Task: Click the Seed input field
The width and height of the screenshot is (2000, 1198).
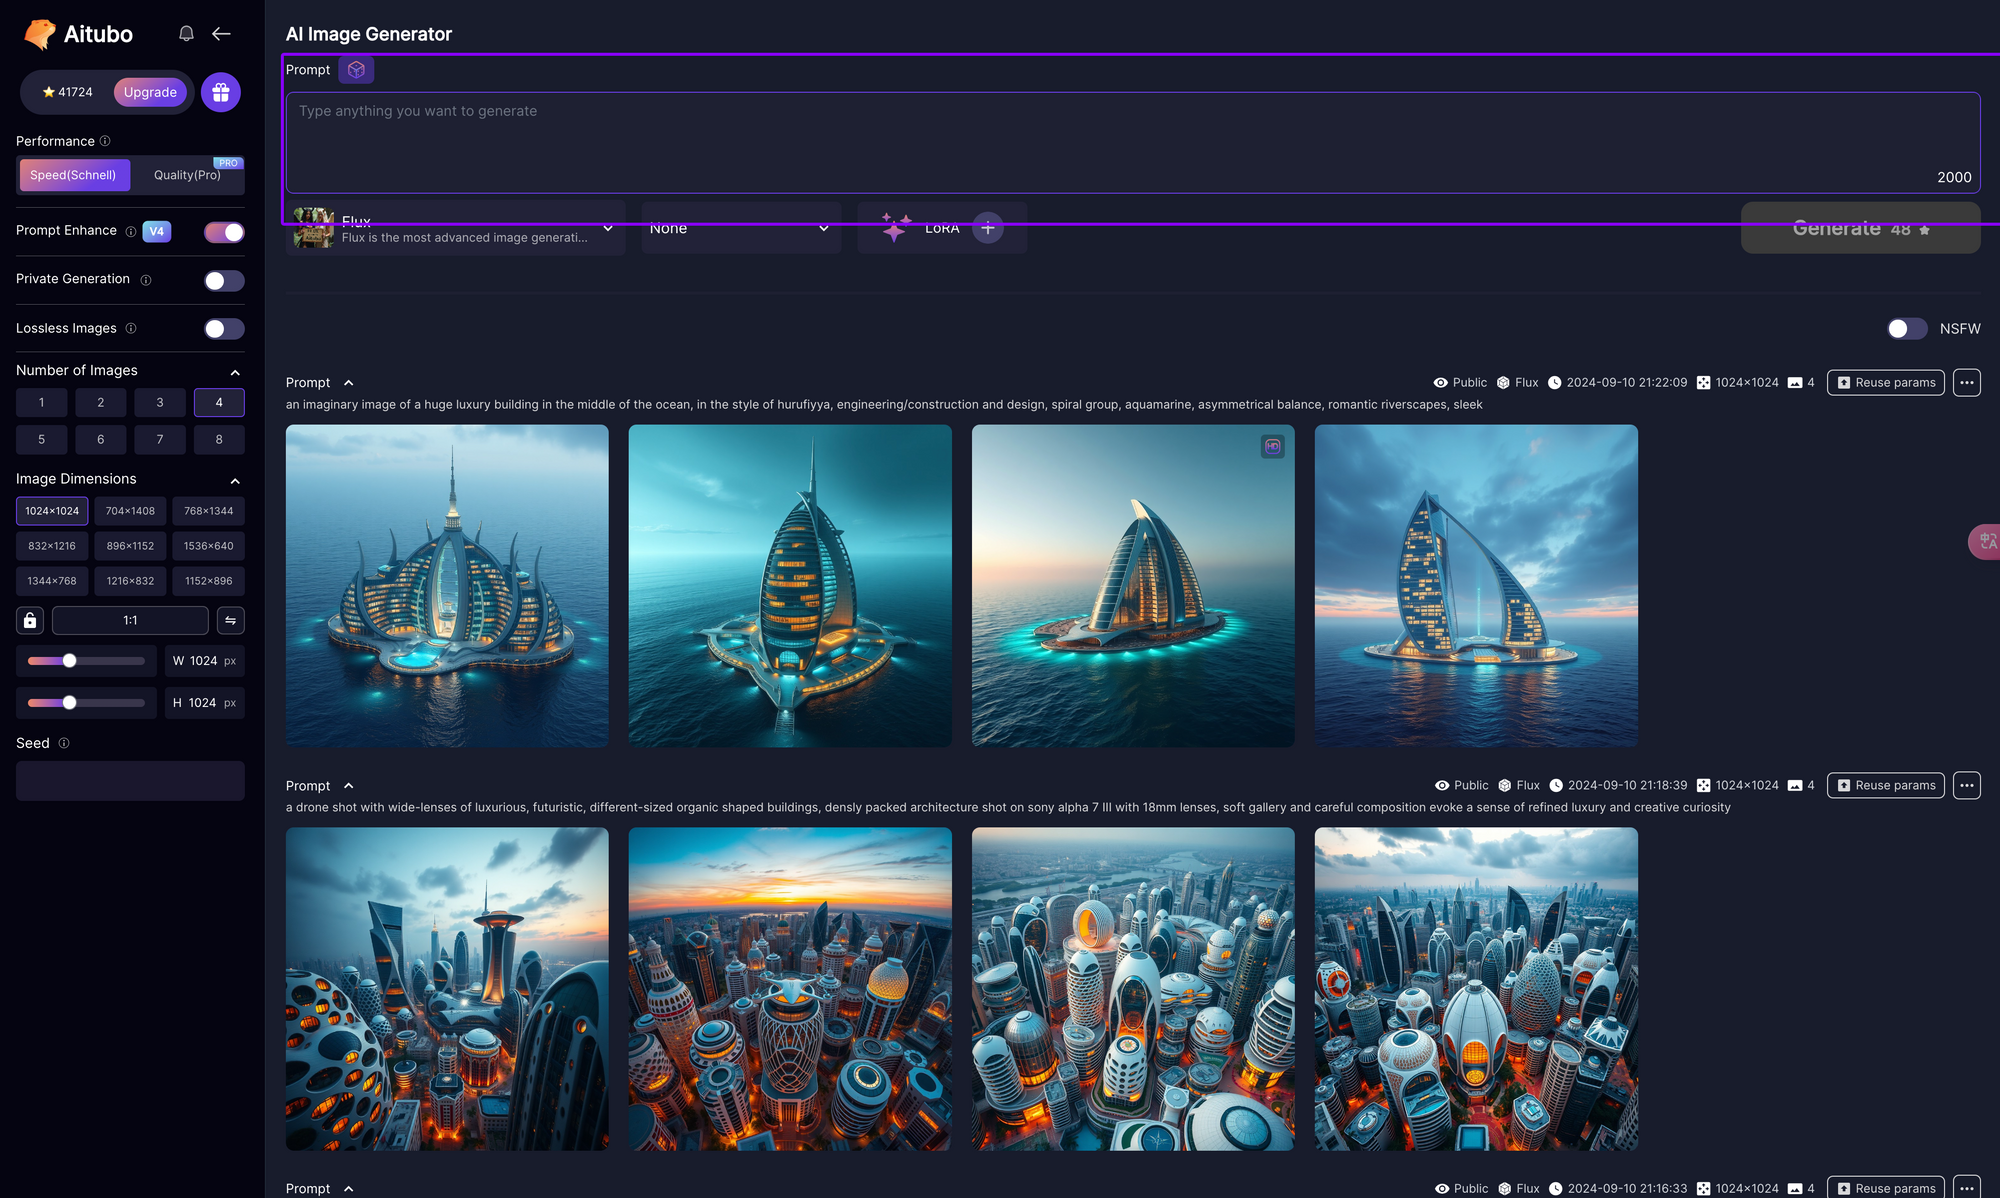Action: click(x=130, y=781)
